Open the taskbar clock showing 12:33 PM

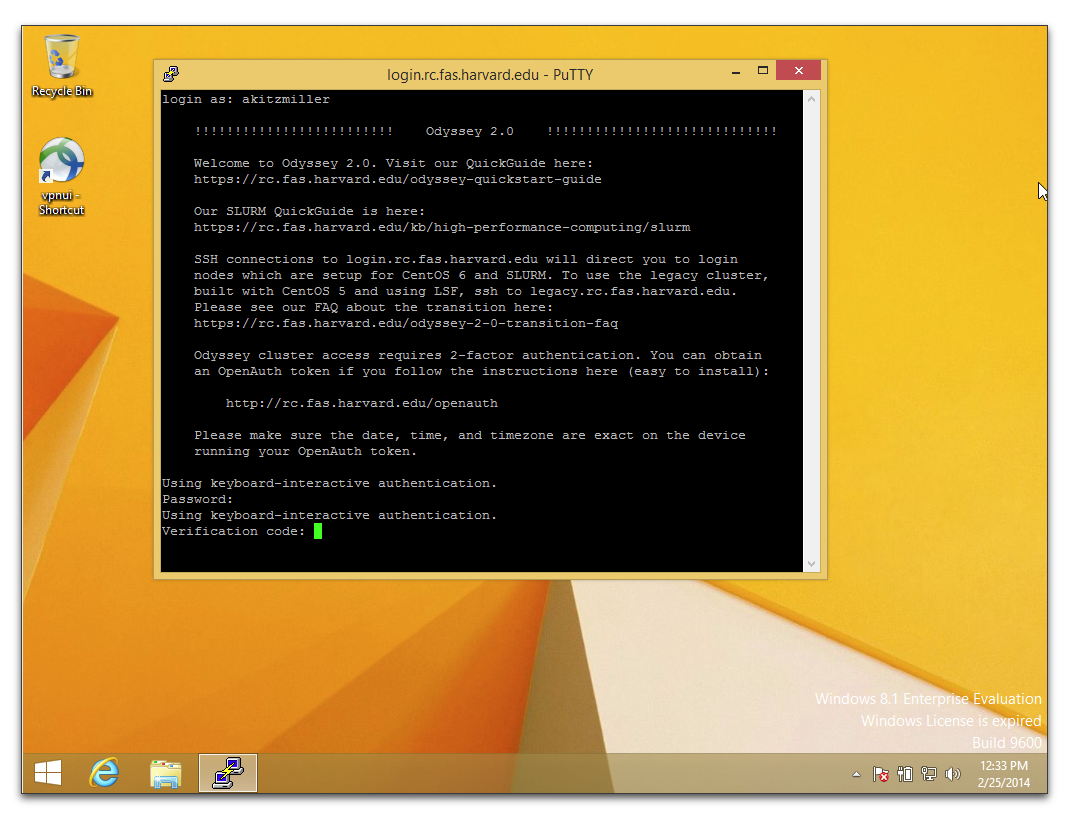pos(1004,774)
